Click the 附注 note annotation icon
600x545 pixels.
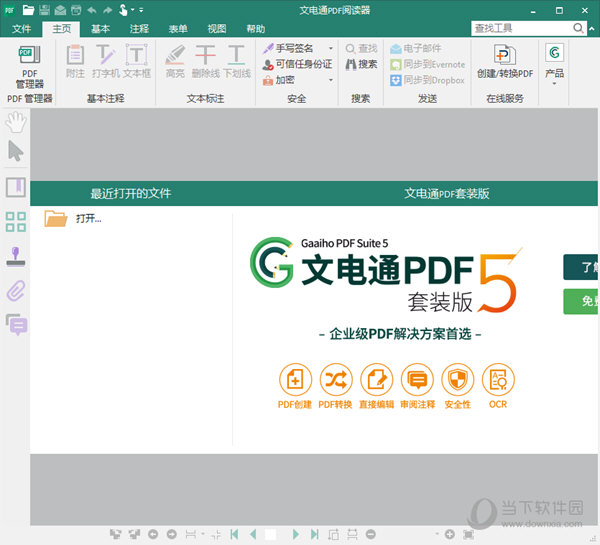75,61
